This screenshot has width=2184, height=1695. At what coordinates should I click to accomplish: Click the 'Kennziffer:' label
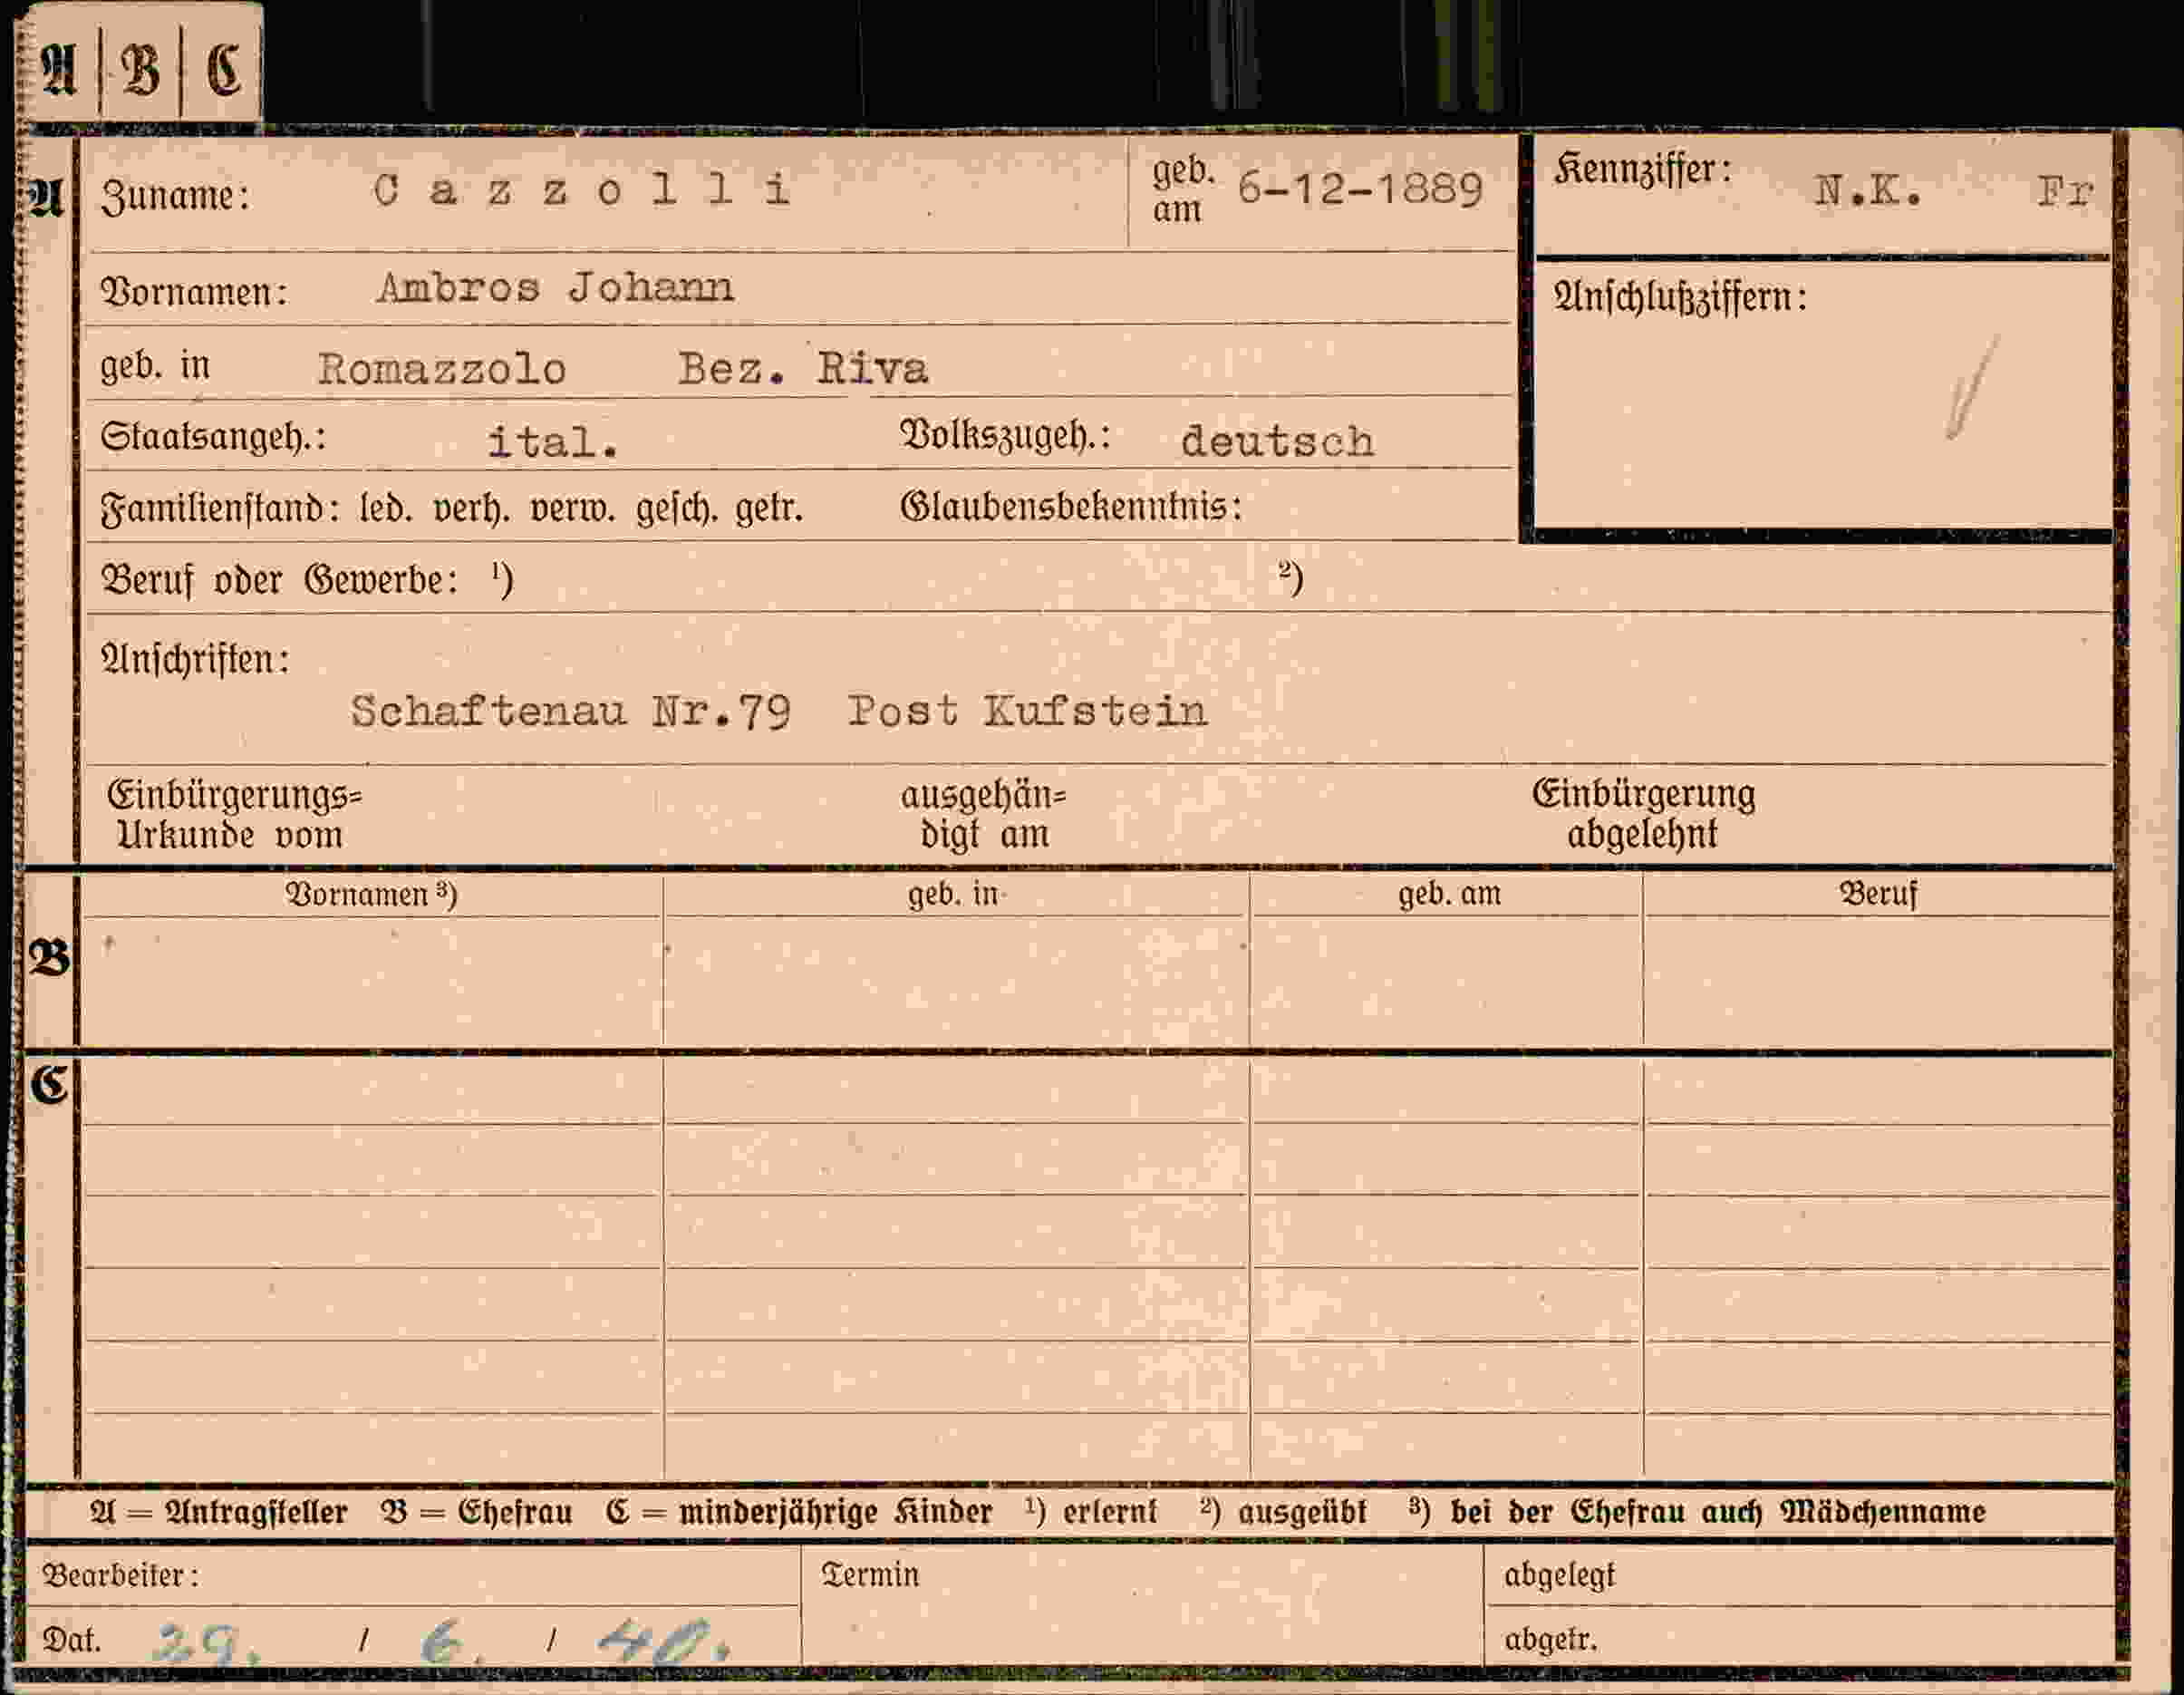(x=1643, y=170)
